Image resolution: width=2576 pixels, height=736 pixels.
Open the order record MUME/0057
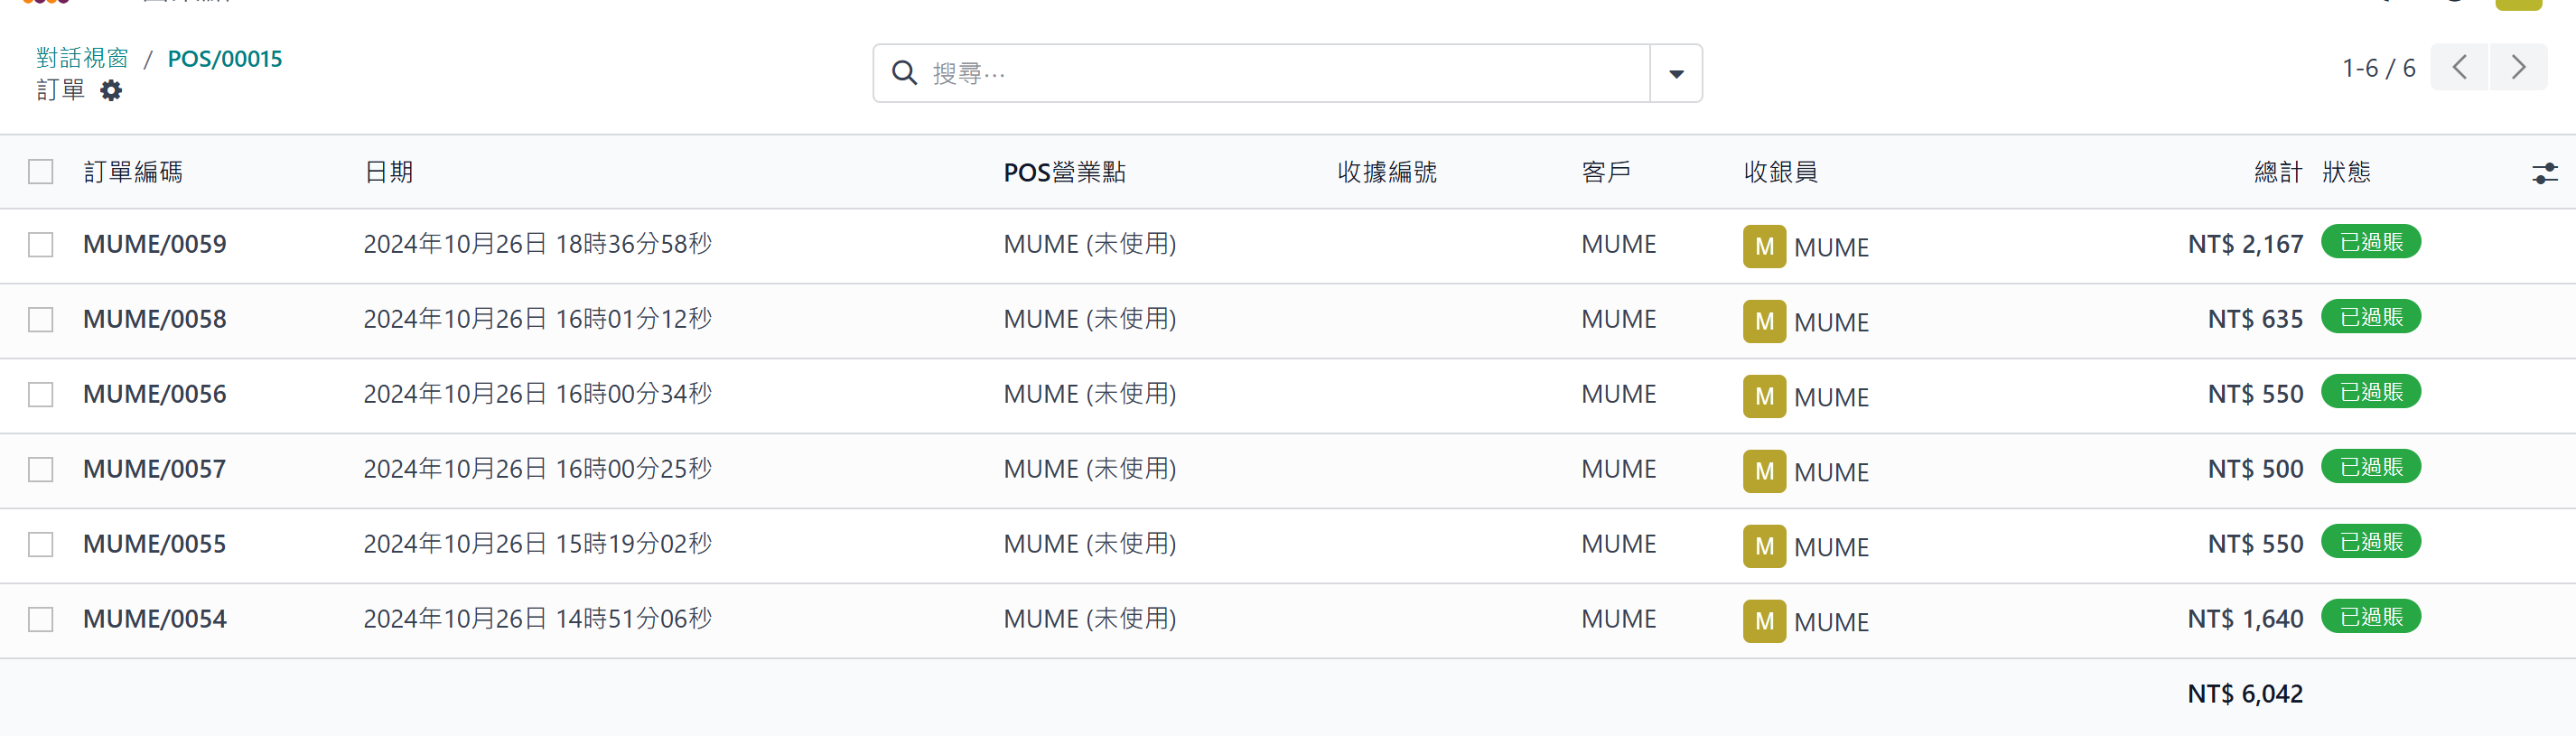point(154,469)
